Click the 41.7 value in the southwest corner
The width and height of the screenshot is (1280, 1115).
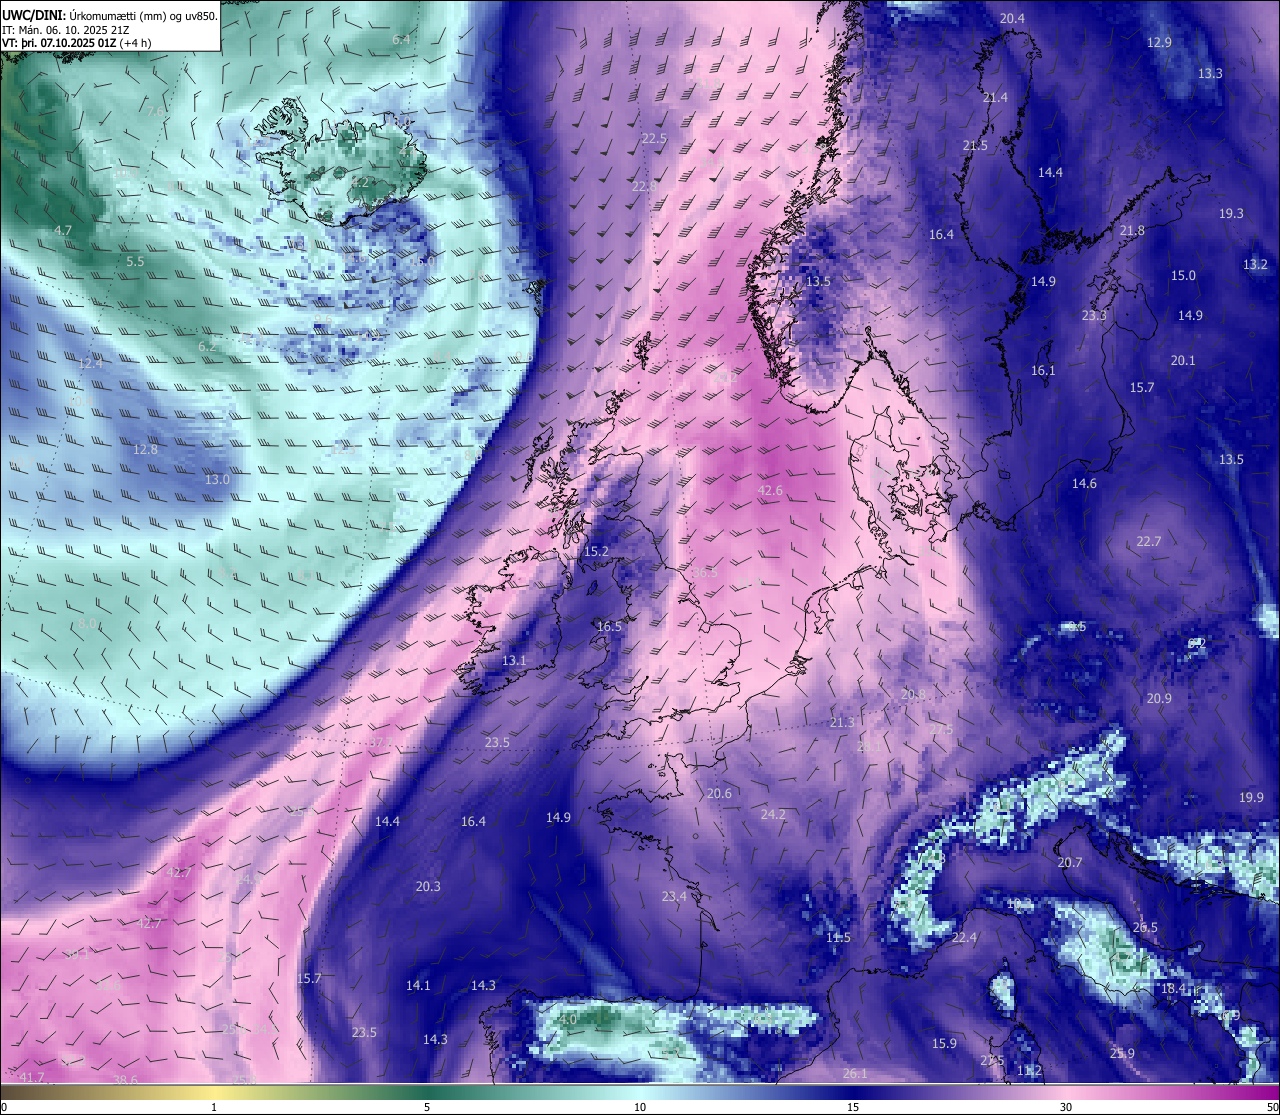[x=32, y=1077]
